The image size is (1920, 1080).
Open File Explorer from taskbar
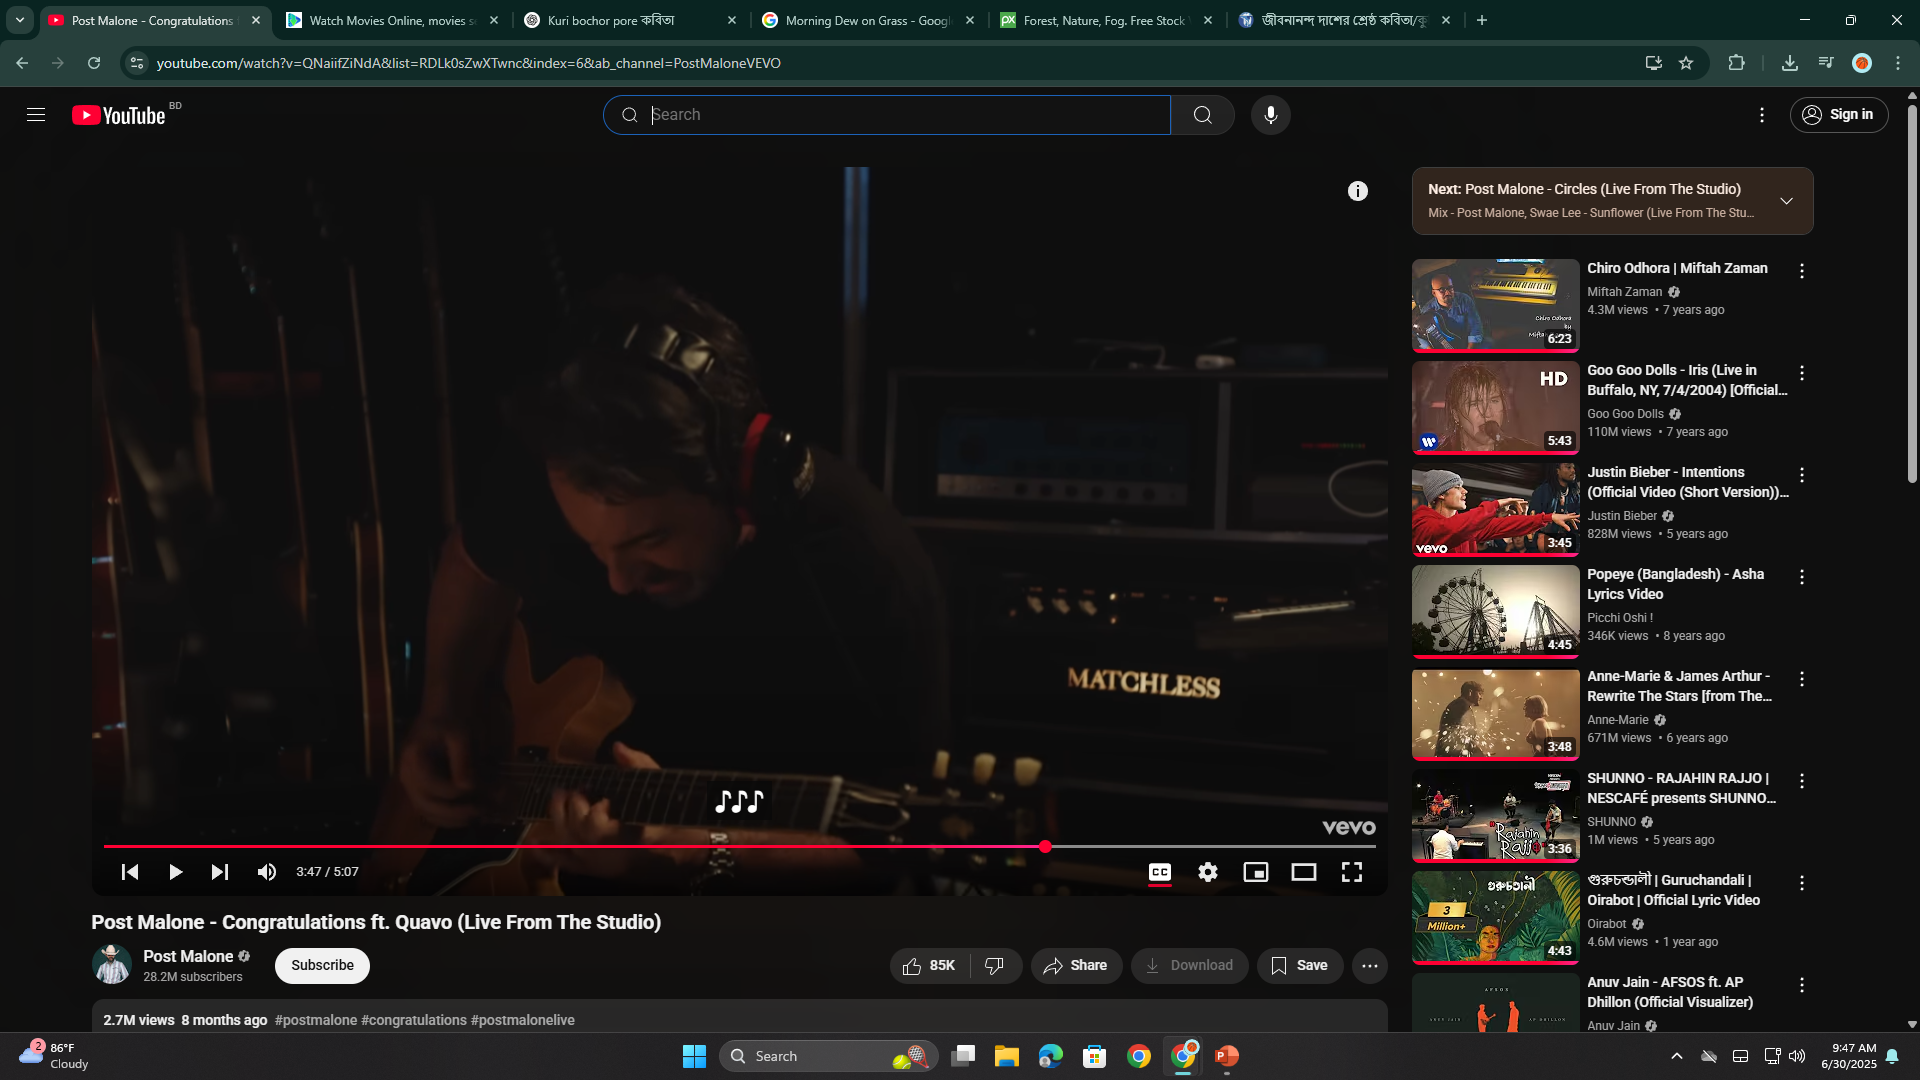[1006, 1056]
